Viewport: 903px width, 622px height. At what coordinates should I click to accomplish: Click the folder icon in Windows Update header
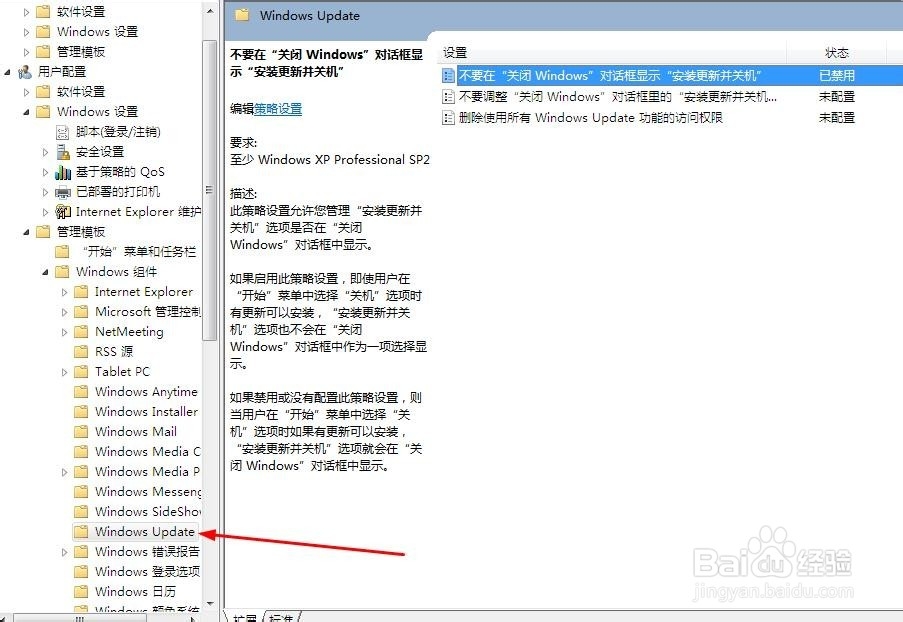pyautogui.click(x=242, y=15)
